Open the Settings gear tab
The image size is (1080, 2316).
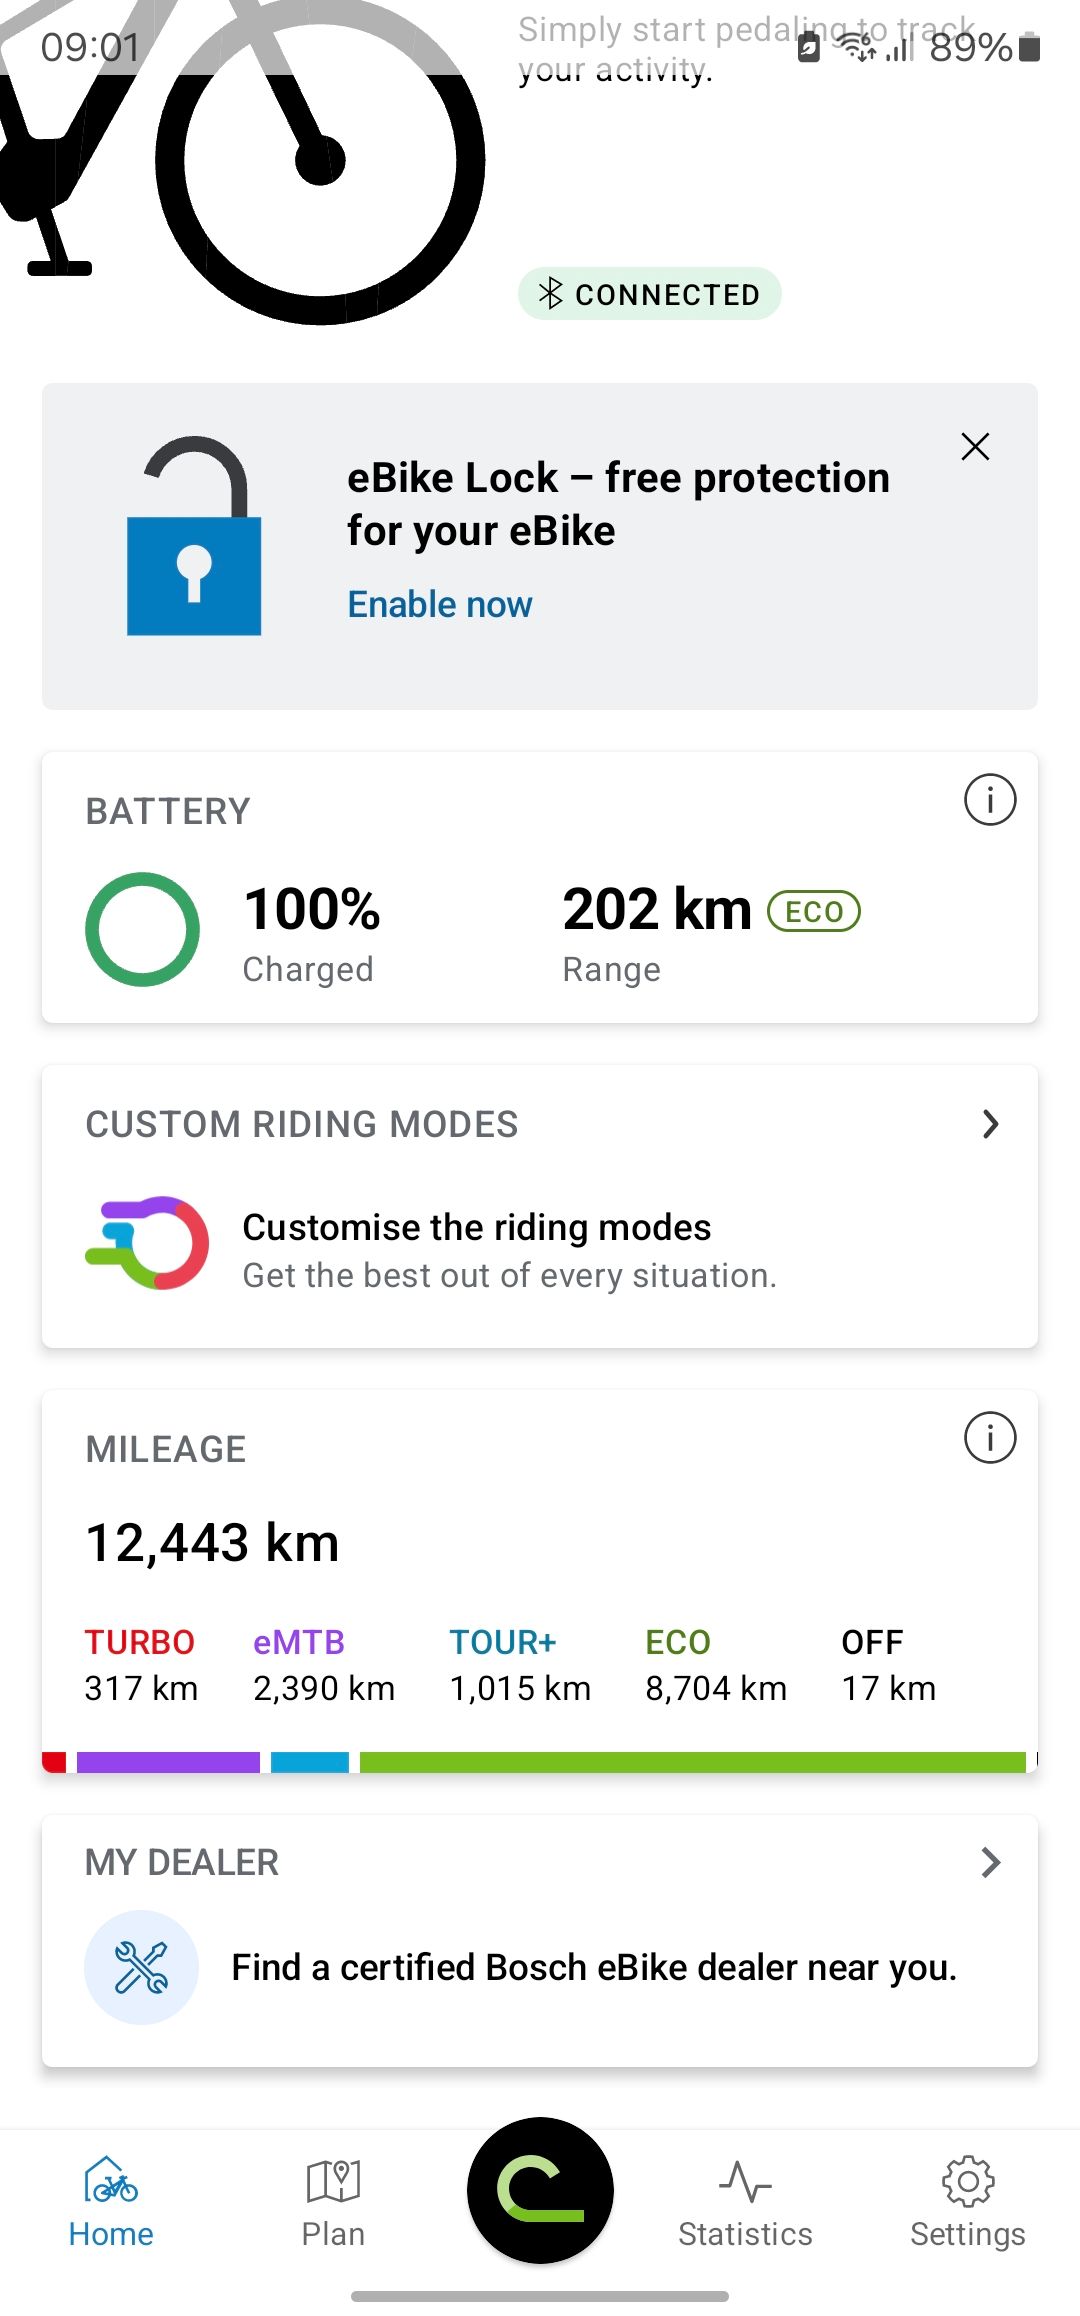967,2202
